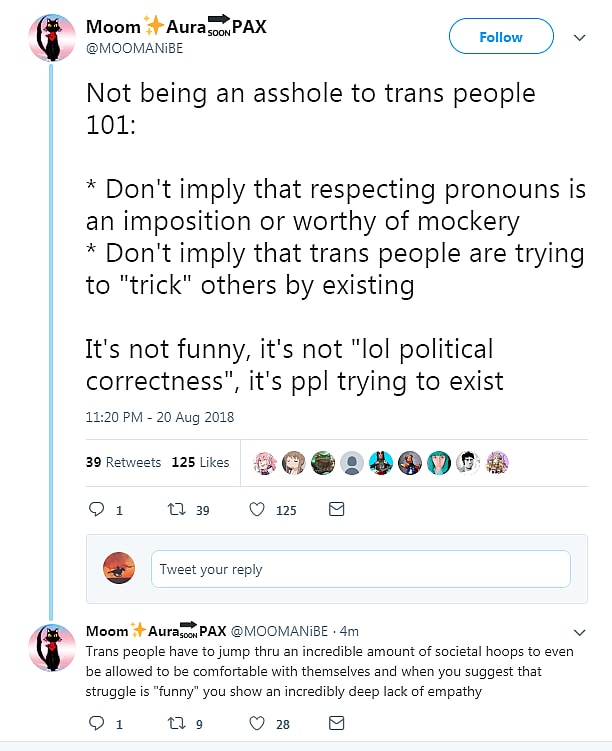The width and height of the screenshot is (612, 751).
Task: Like the main tweet with 125 likes
Action: tap(256, 509)
